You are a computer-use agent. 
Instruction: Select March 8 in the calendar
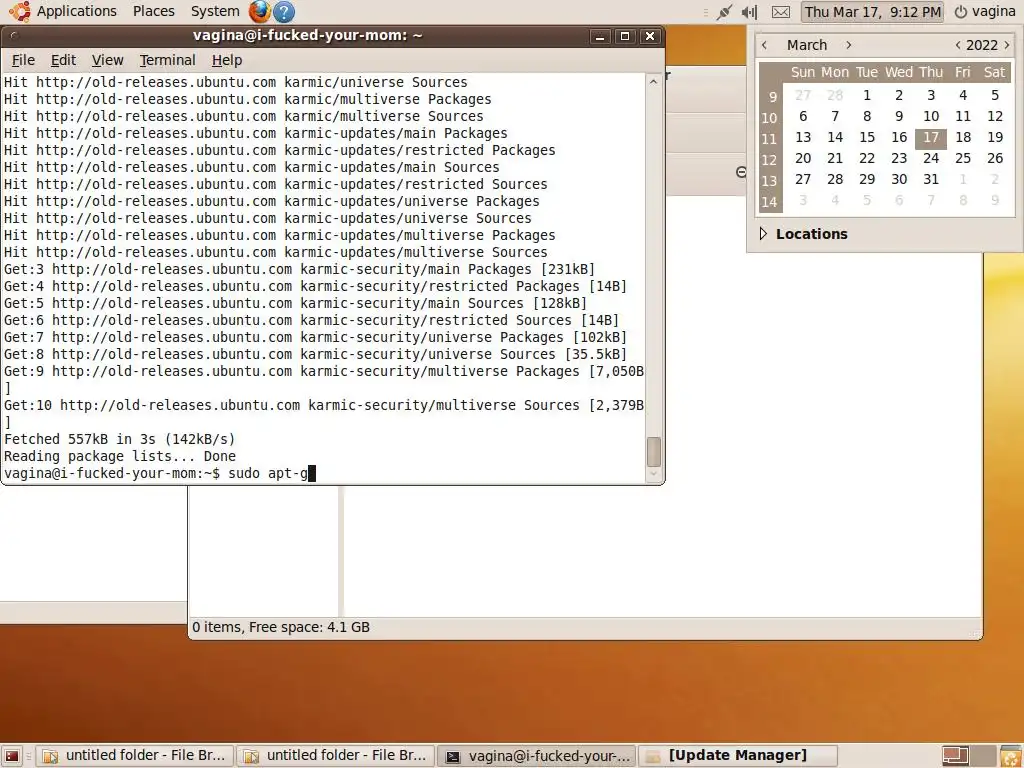coord(867,116)
